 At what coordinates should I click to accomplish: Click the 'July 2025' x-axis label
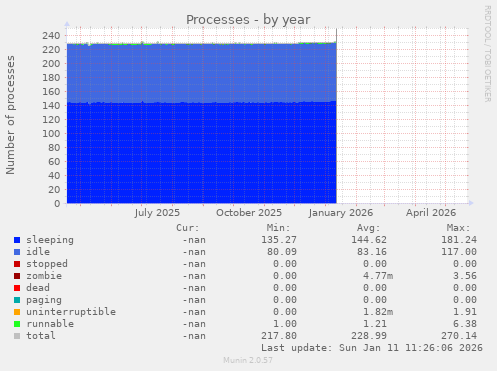point(157,213)
